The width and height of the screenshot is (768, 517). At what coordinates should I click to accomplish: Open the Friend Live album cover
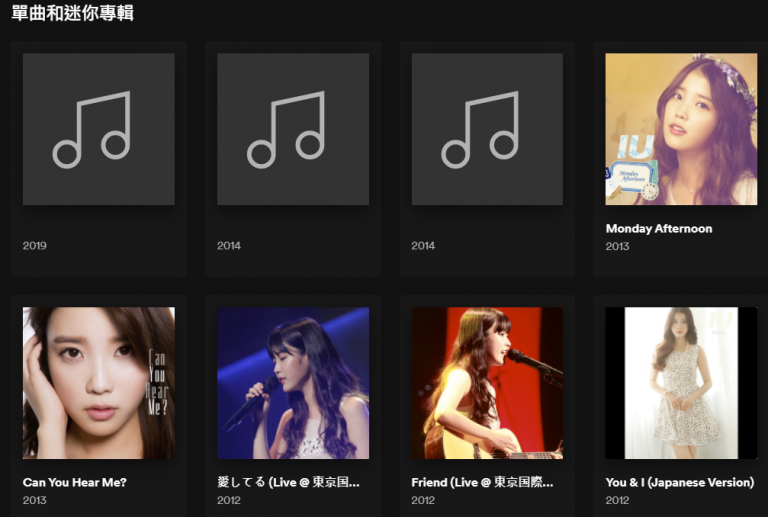click(487, 383)
